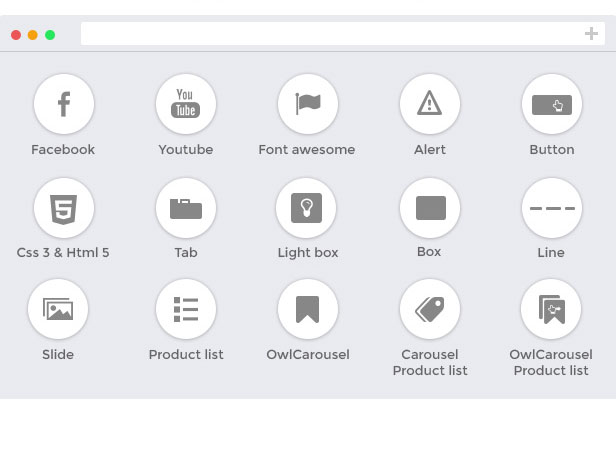Click the green window maximize dot
Viewport: 616px width, 463px height.
coord(50,35)
